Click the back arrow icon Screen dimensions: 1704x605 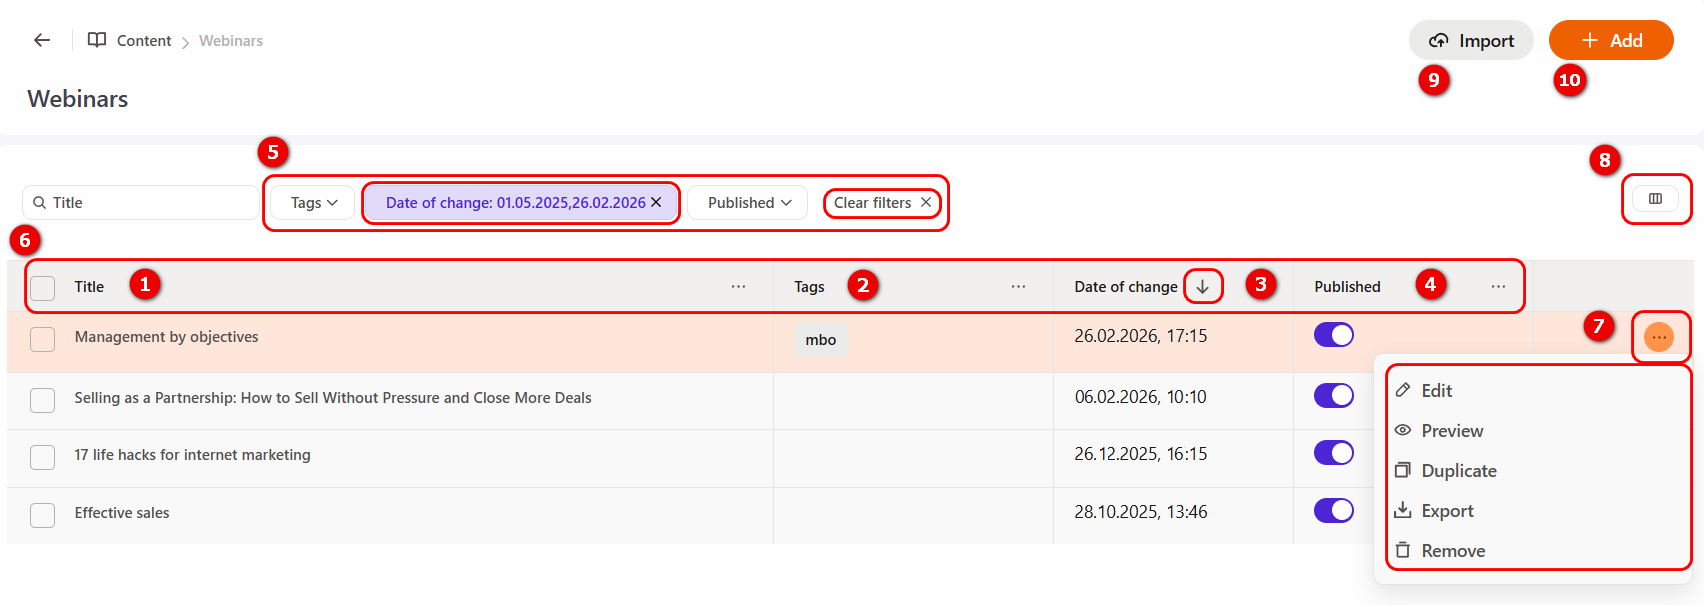pyautogui.click(x=42, y=40)
